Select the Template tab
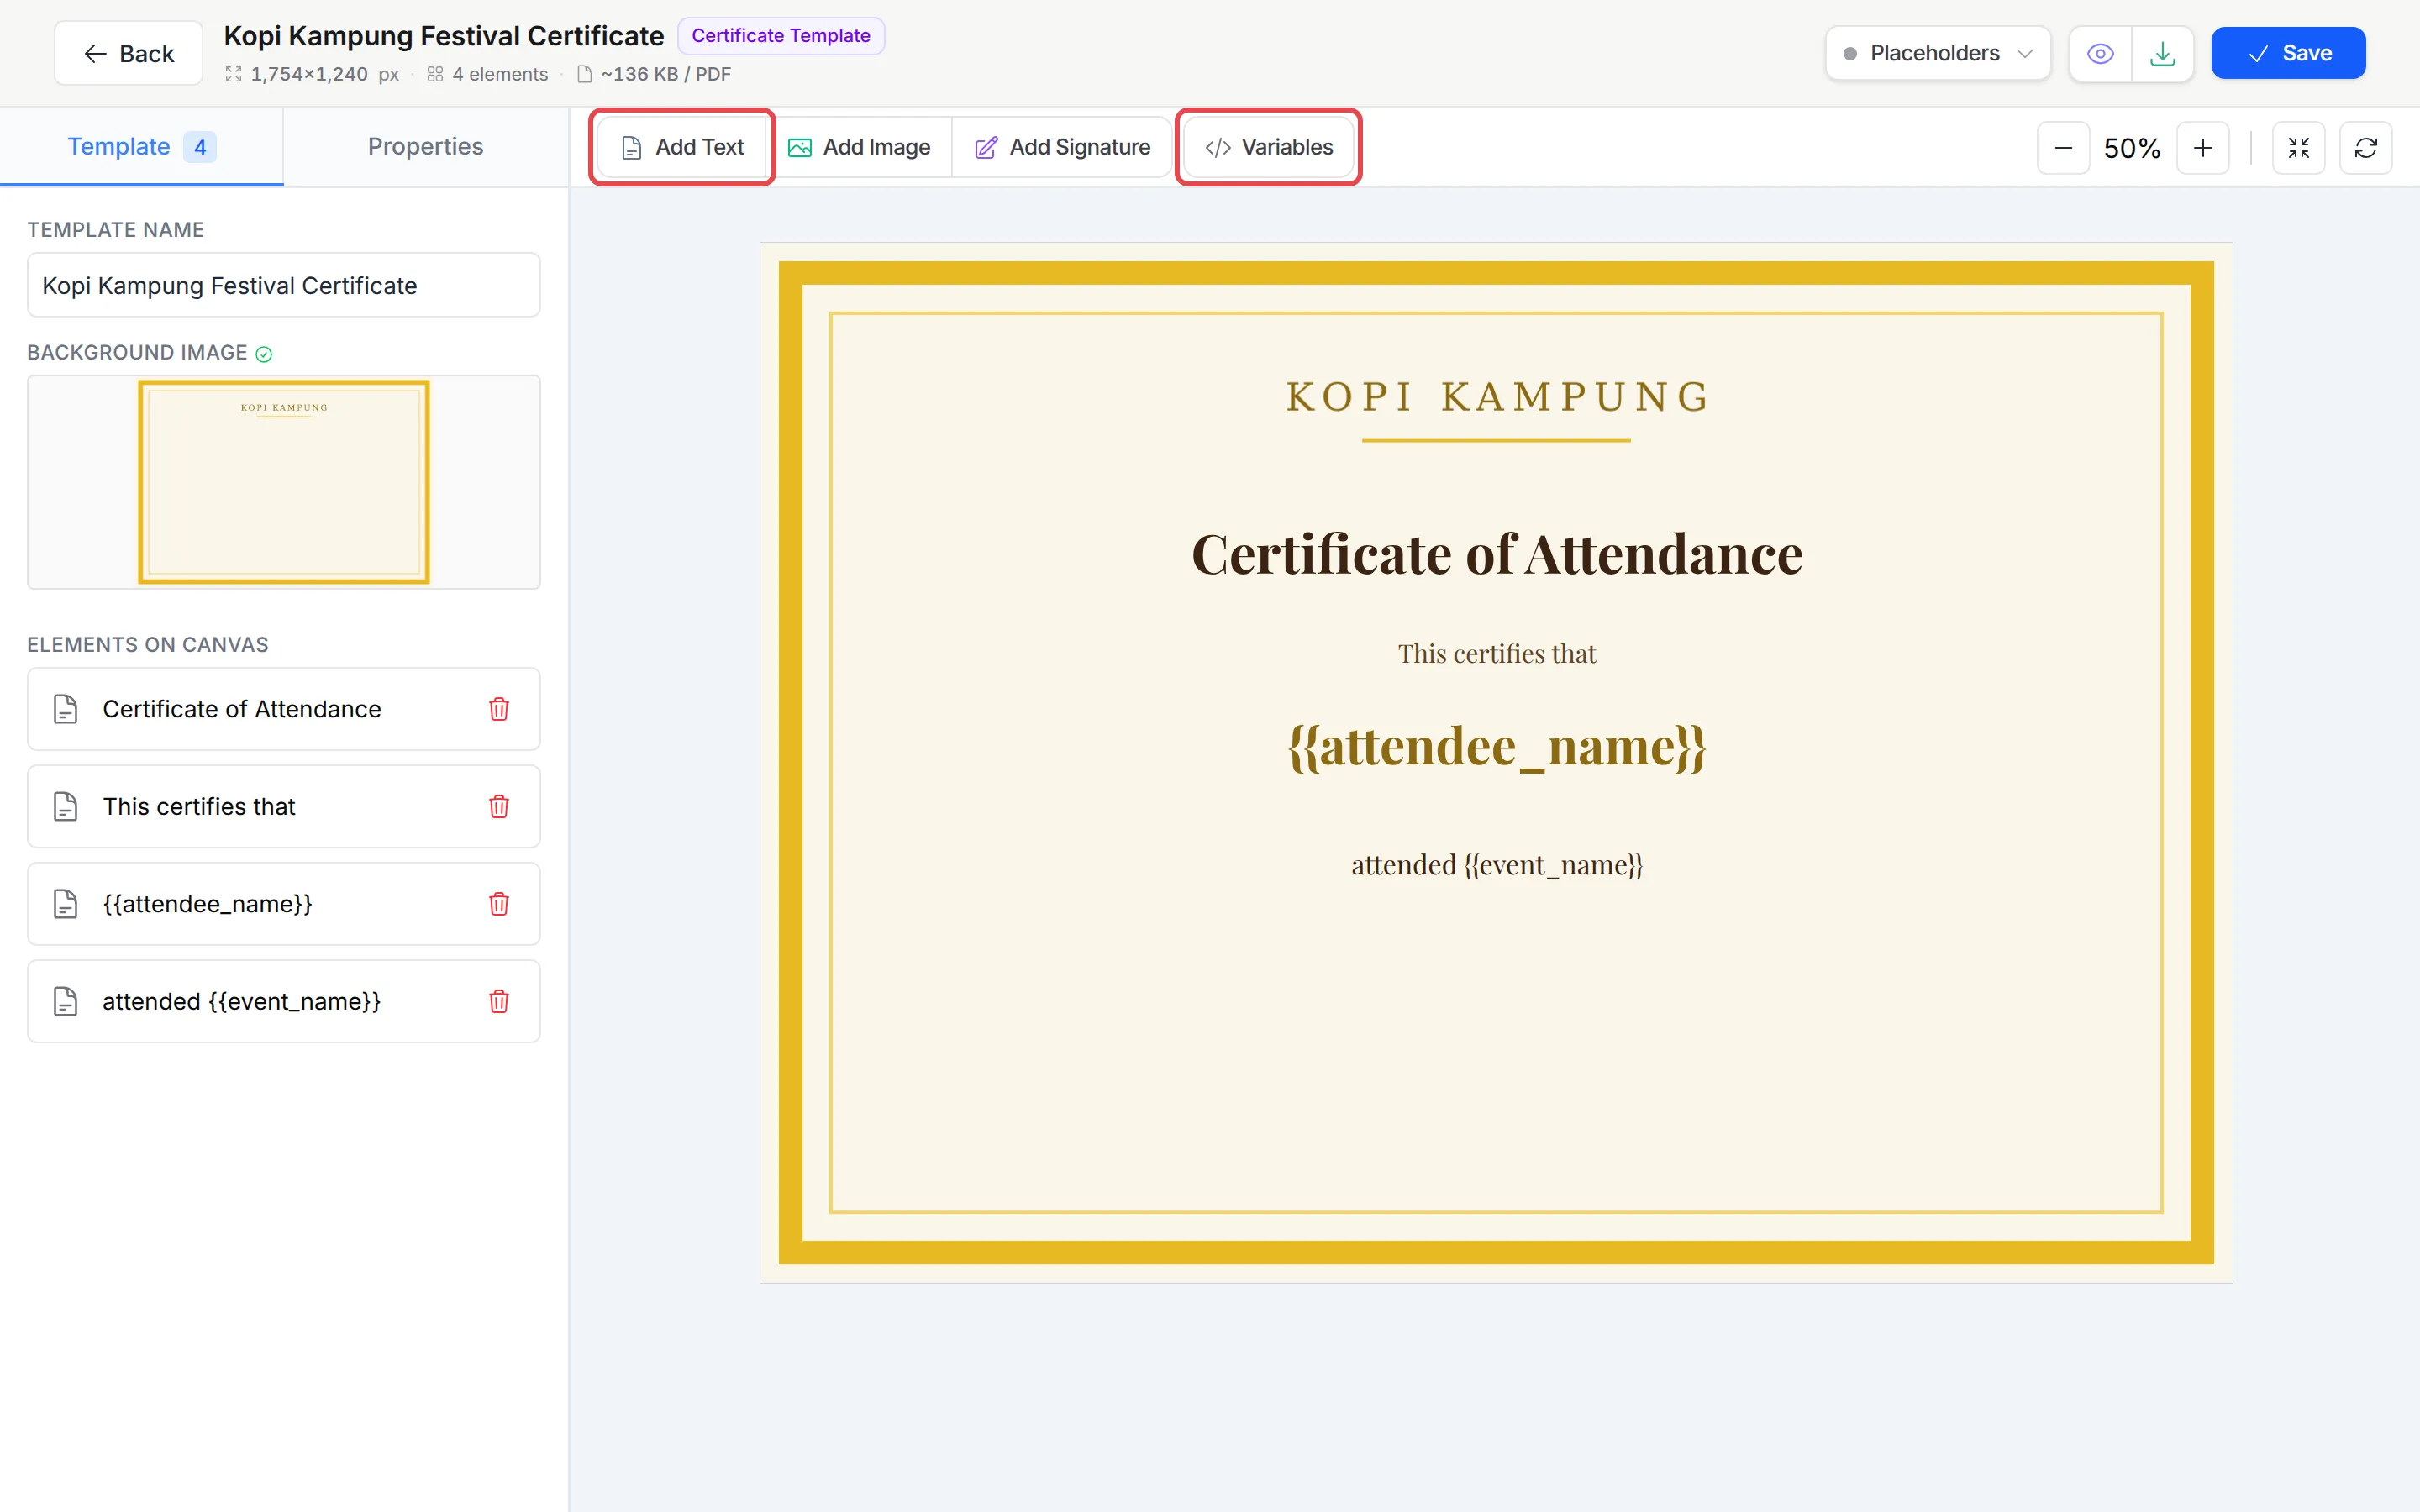The width and height of the screenshot is (2420, 1512). pos(141,147)
